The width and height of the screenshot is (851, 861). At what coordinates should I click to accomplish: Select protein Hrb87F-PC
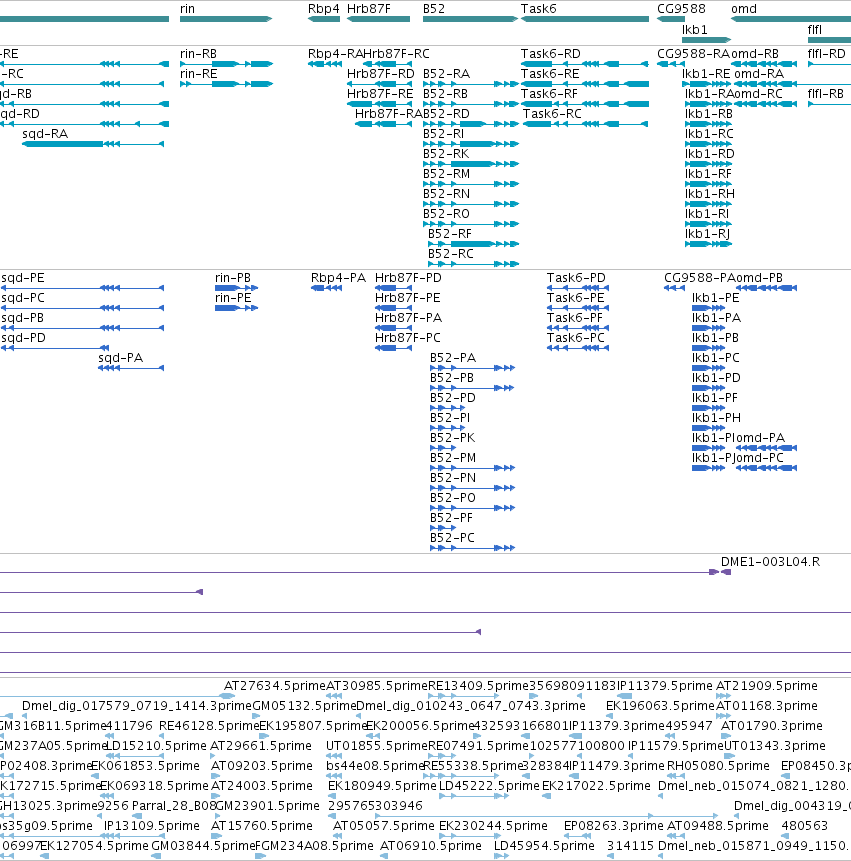coord(393,348)
